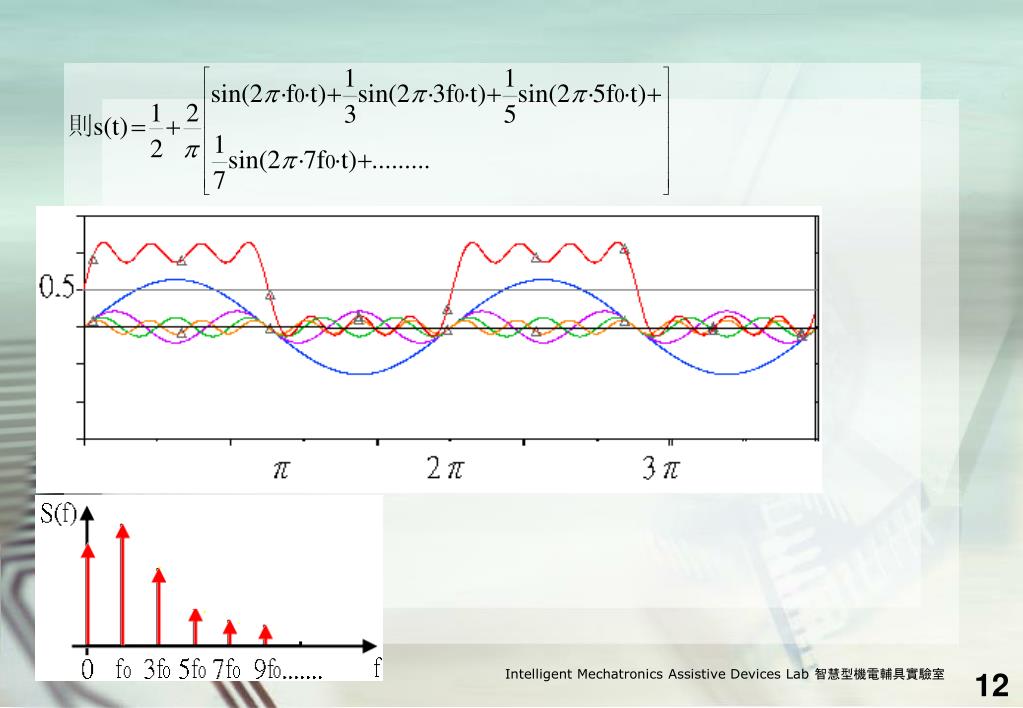Click the S(f) axis label
This screenshot has height=708, width=1023.
[x=59, y=514]
